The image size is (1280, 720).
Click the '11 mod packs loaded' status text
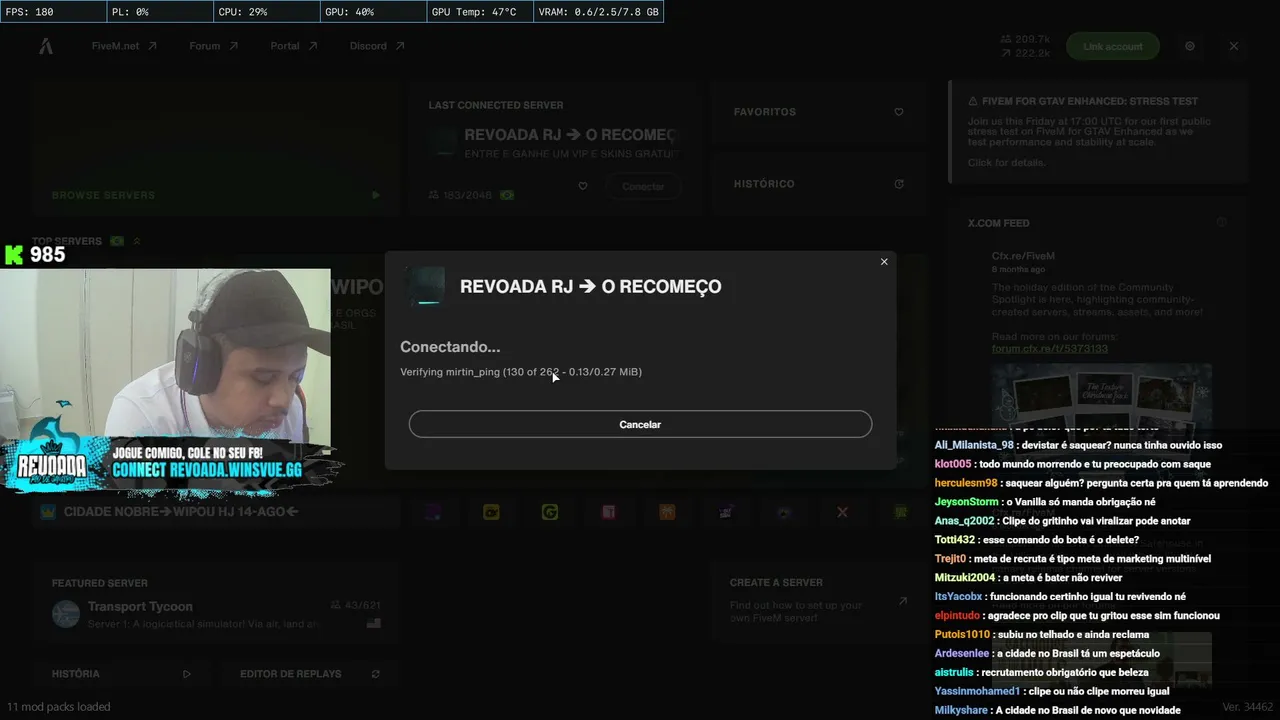coord(59,707)
